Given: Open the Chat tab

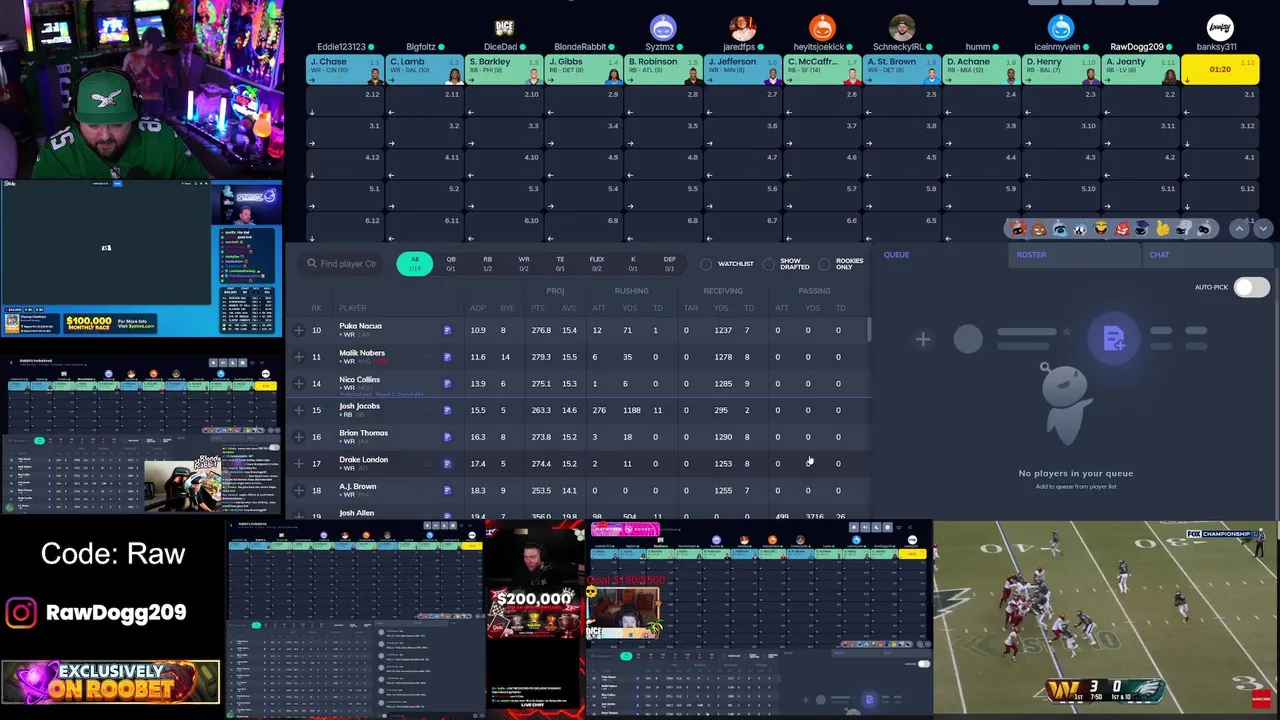Looking at the screenshot, I should click(x=1159, y=255).
